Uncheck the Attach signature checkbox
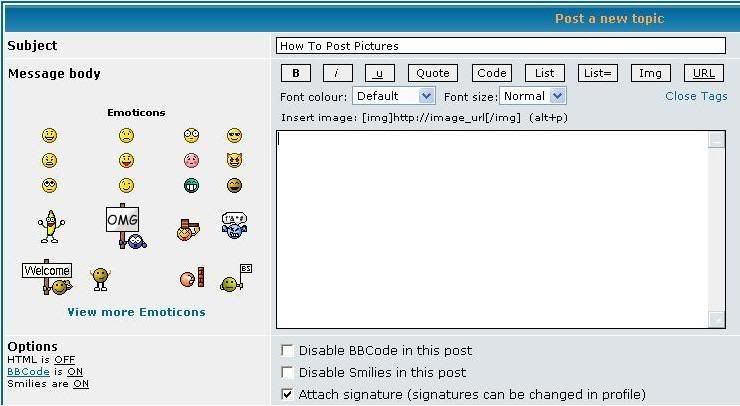Screen dimensions: 740x406 (286, 394)
